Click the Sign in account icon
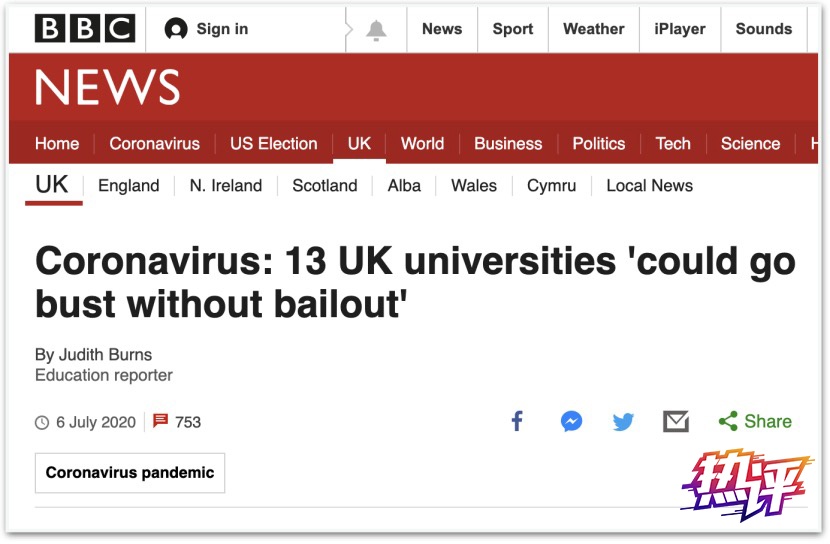Viewport: 830px width, 544px height. pos(176,29)
